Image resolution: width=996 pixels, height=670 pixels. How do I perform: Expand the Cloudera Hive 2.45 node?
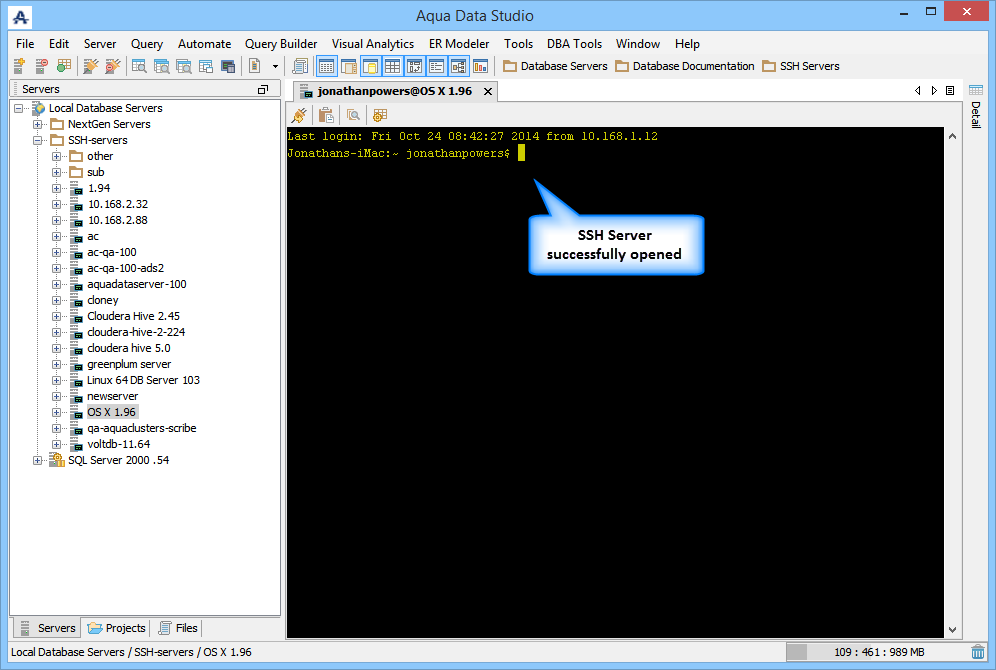click(x=57, y=316)
